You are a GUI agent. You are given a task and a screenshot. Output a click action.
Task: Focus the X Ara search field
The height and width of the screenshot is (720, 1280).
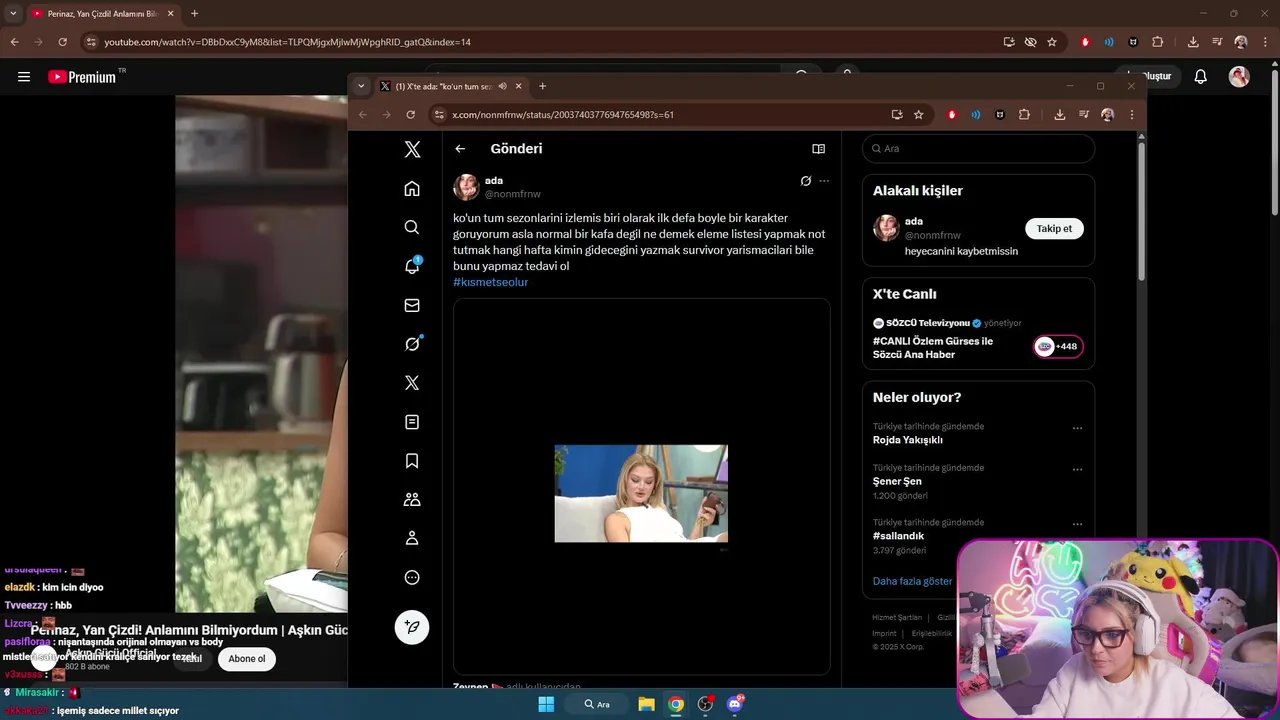click(x=978, y=149)
